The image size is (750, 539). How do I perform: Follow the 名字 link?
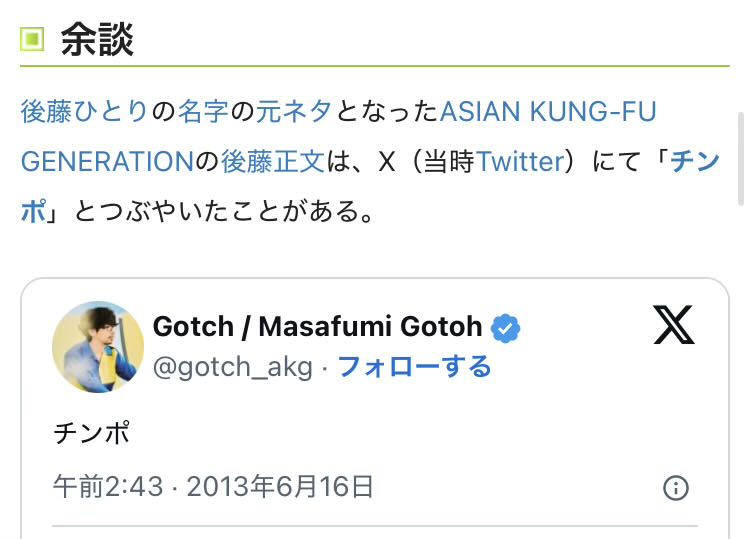click(x=204, y=111)
